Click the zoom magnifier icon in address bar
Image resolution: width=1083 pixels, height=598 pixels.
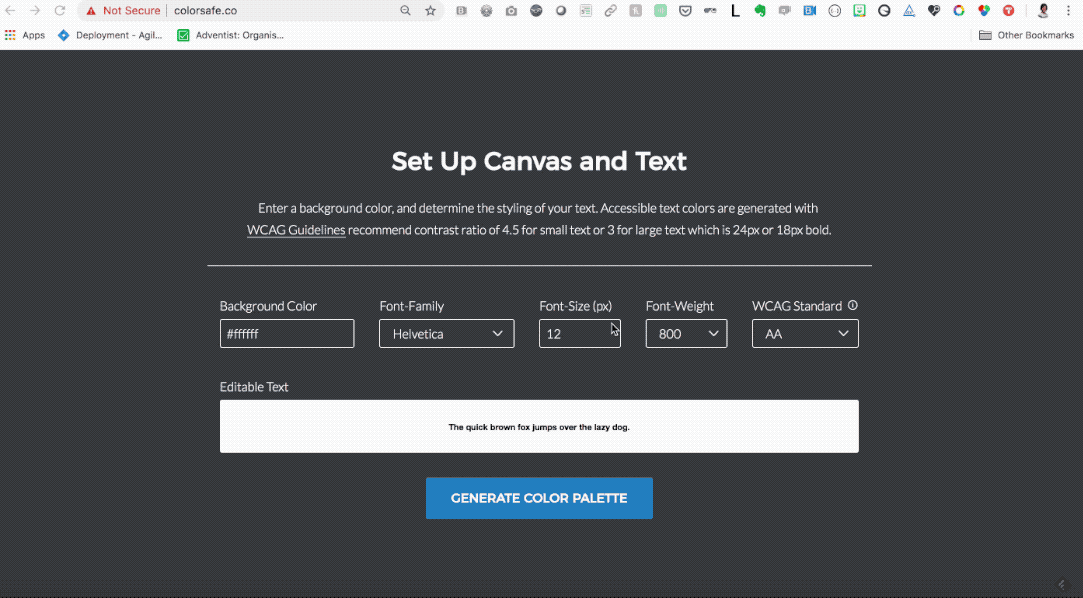coord(405,10)
